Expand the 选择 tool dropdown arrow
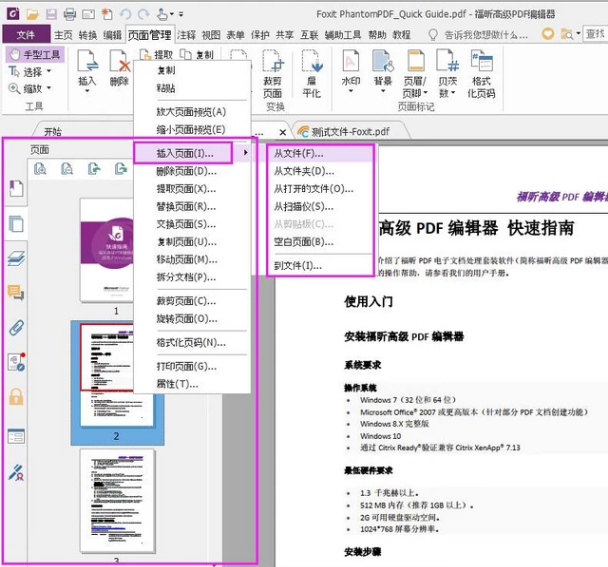Viewport: 608px width, 567px height. pyautogui.click(x=49, y=71)
